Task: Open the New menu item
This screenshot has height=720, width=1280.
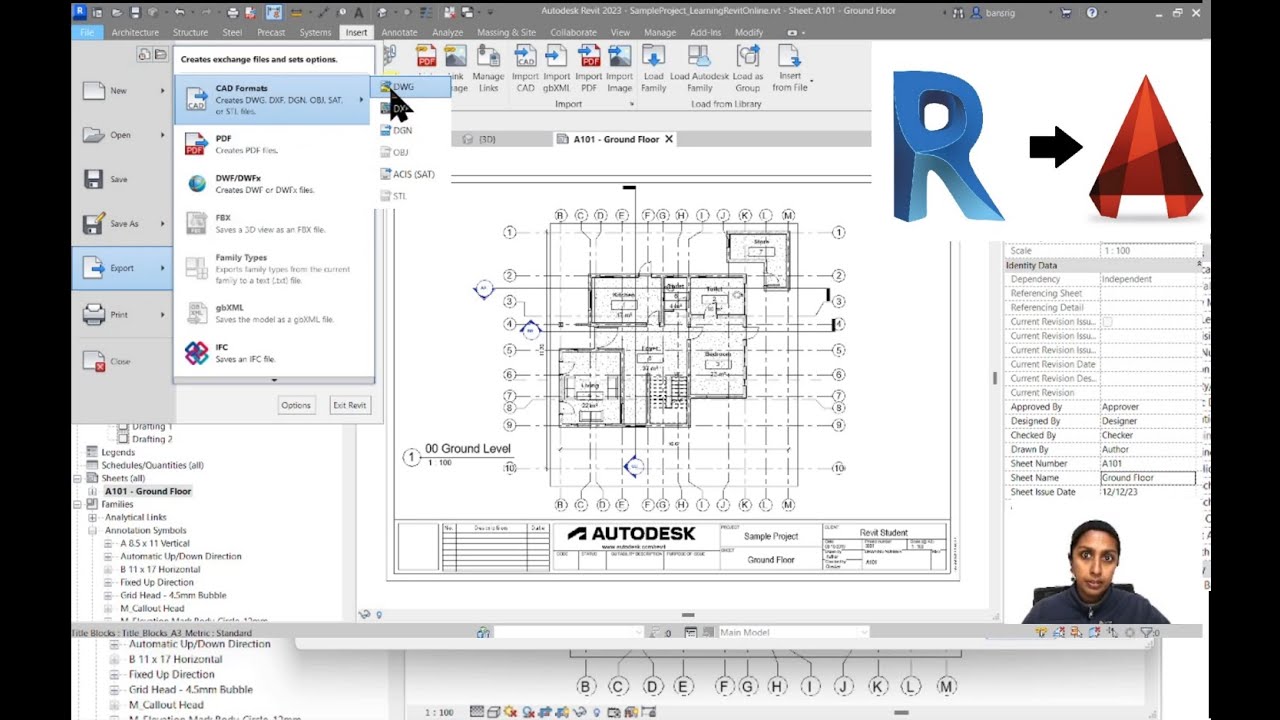Action: (x=122, y=90)
